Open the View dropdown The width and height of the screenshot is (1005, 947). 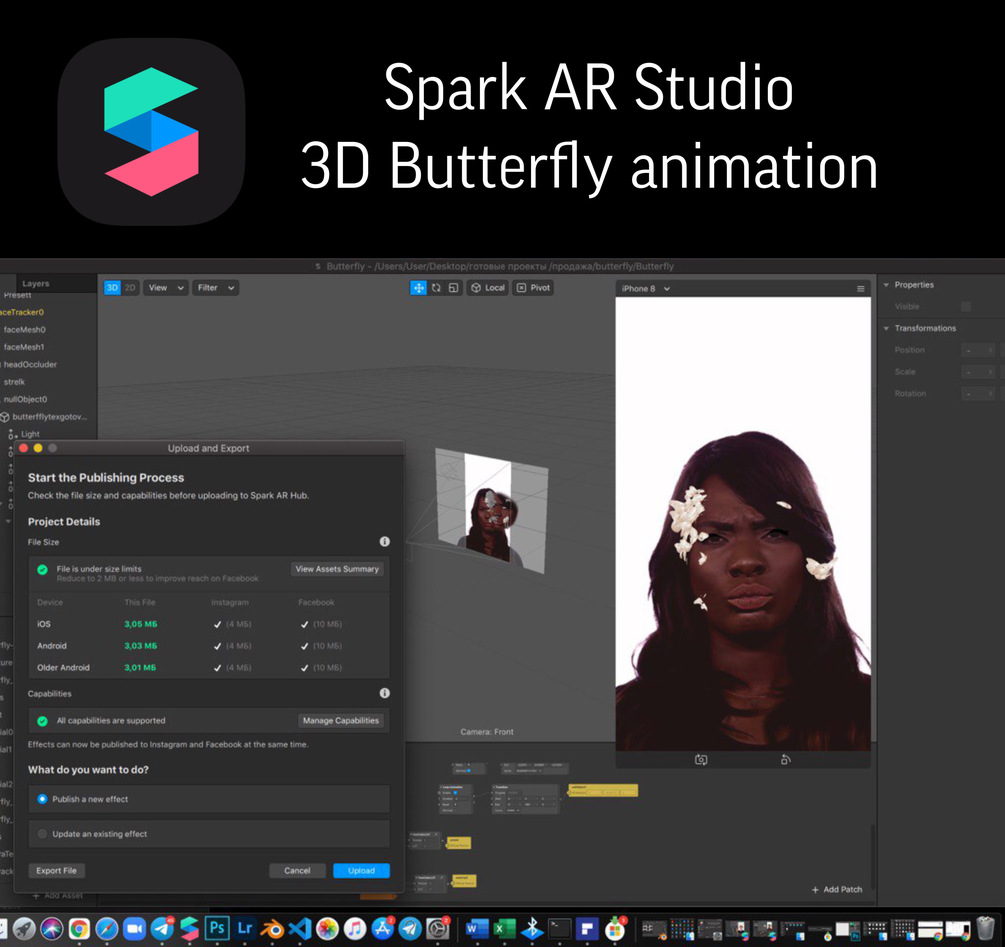coord(166,288)
